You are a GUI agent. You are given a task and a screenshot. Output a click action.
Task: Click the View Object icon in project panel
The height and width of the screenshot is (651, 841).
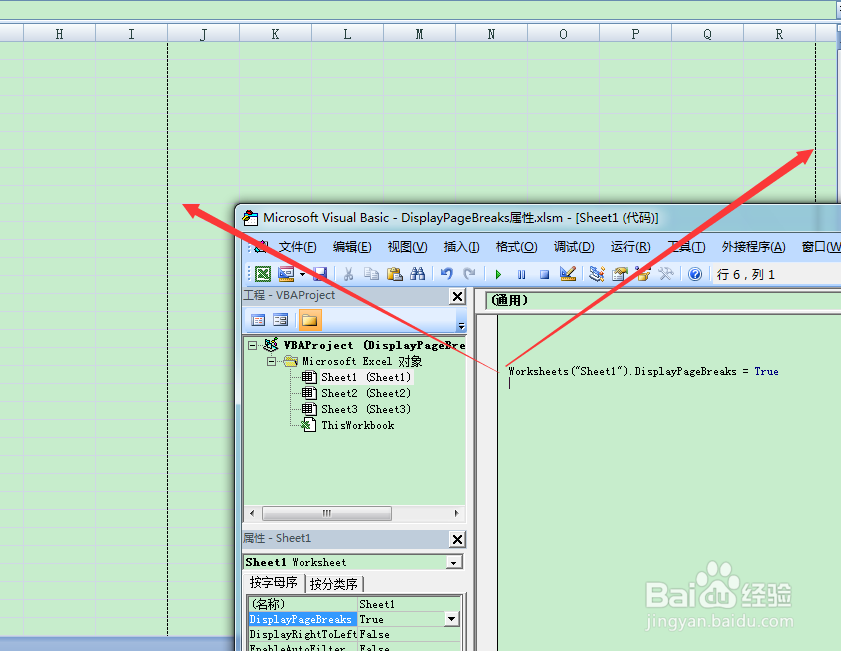(281, 320)
